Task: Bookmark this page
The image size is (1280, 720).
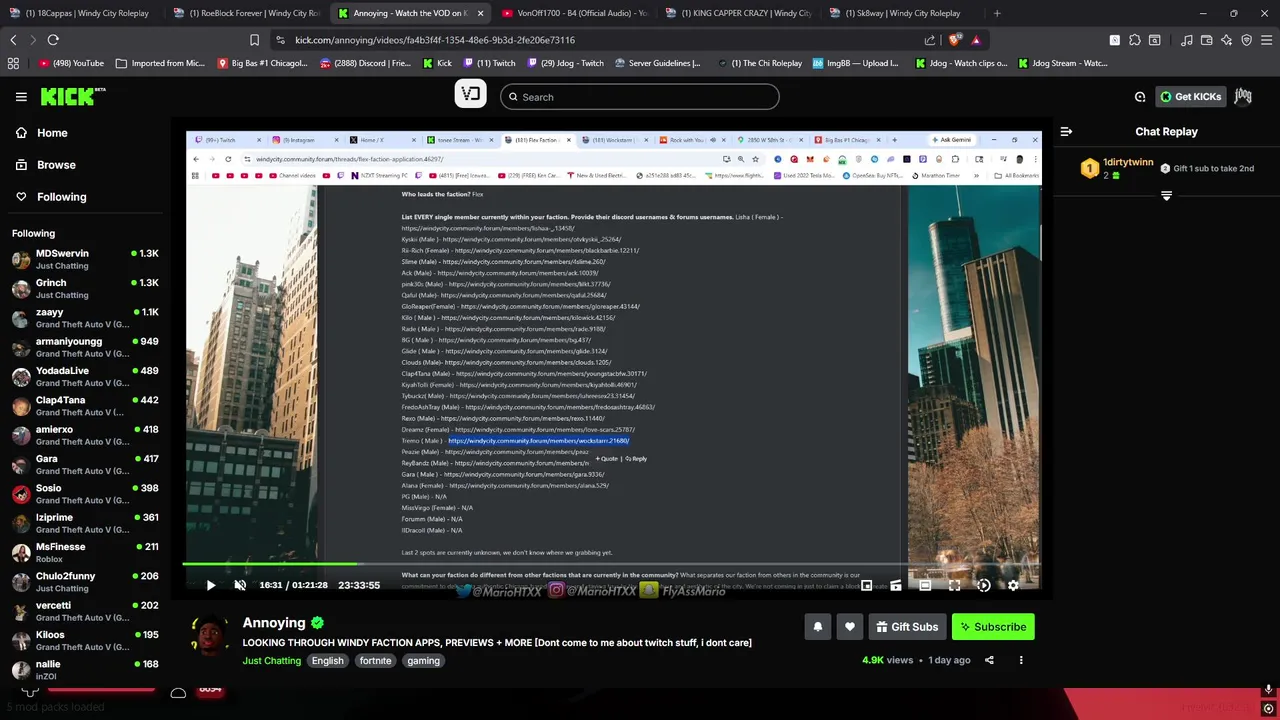Action: (x=254, y=40)
